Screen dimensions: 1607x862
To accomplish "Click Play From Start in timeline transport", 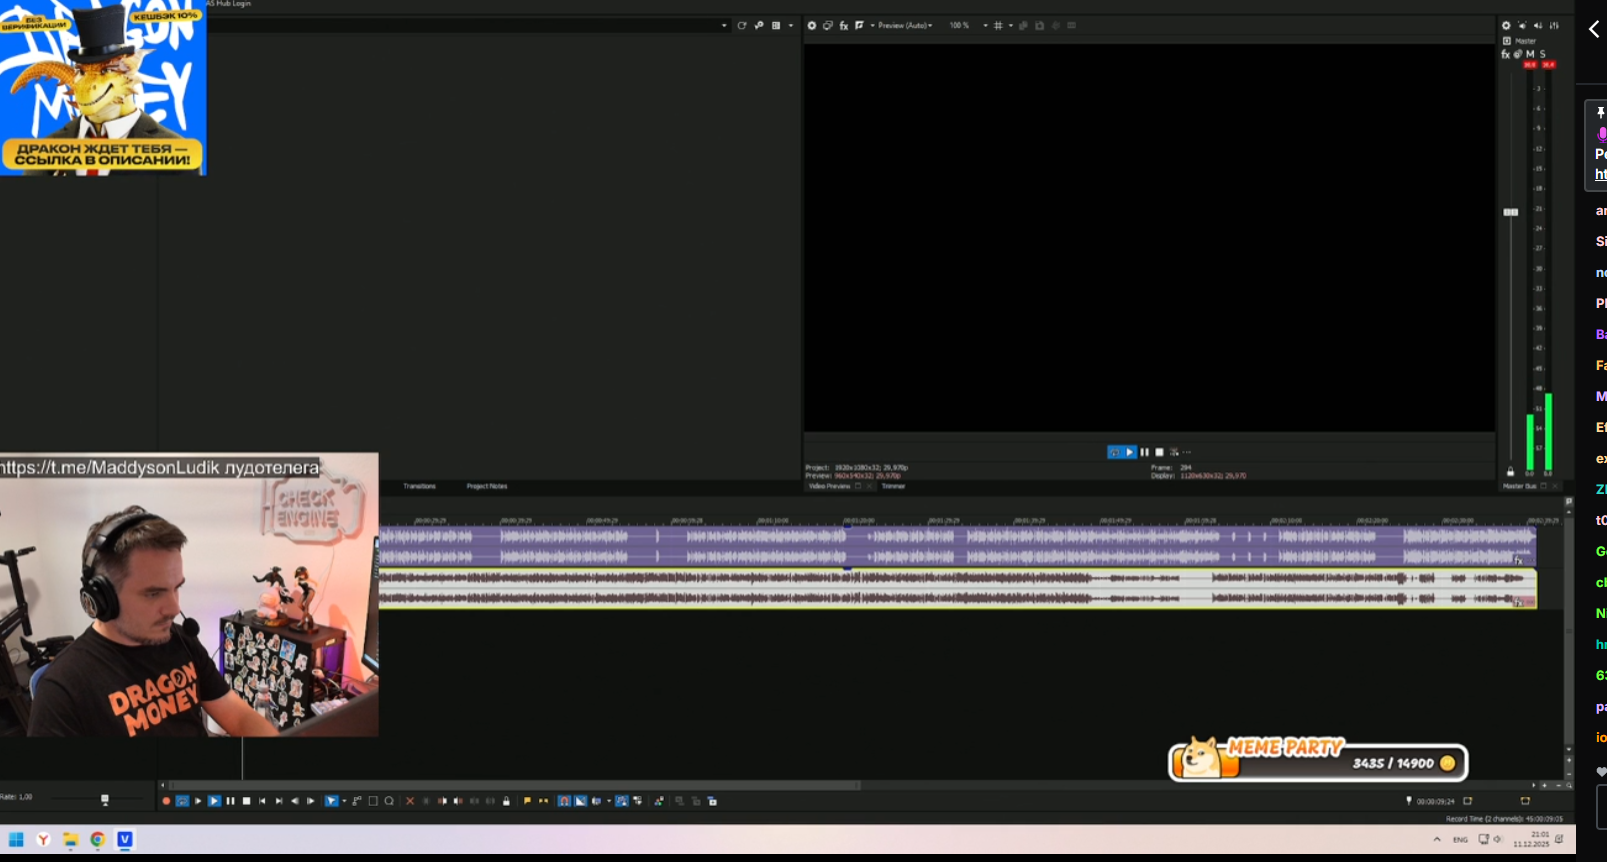I will (x=198, y=801).
